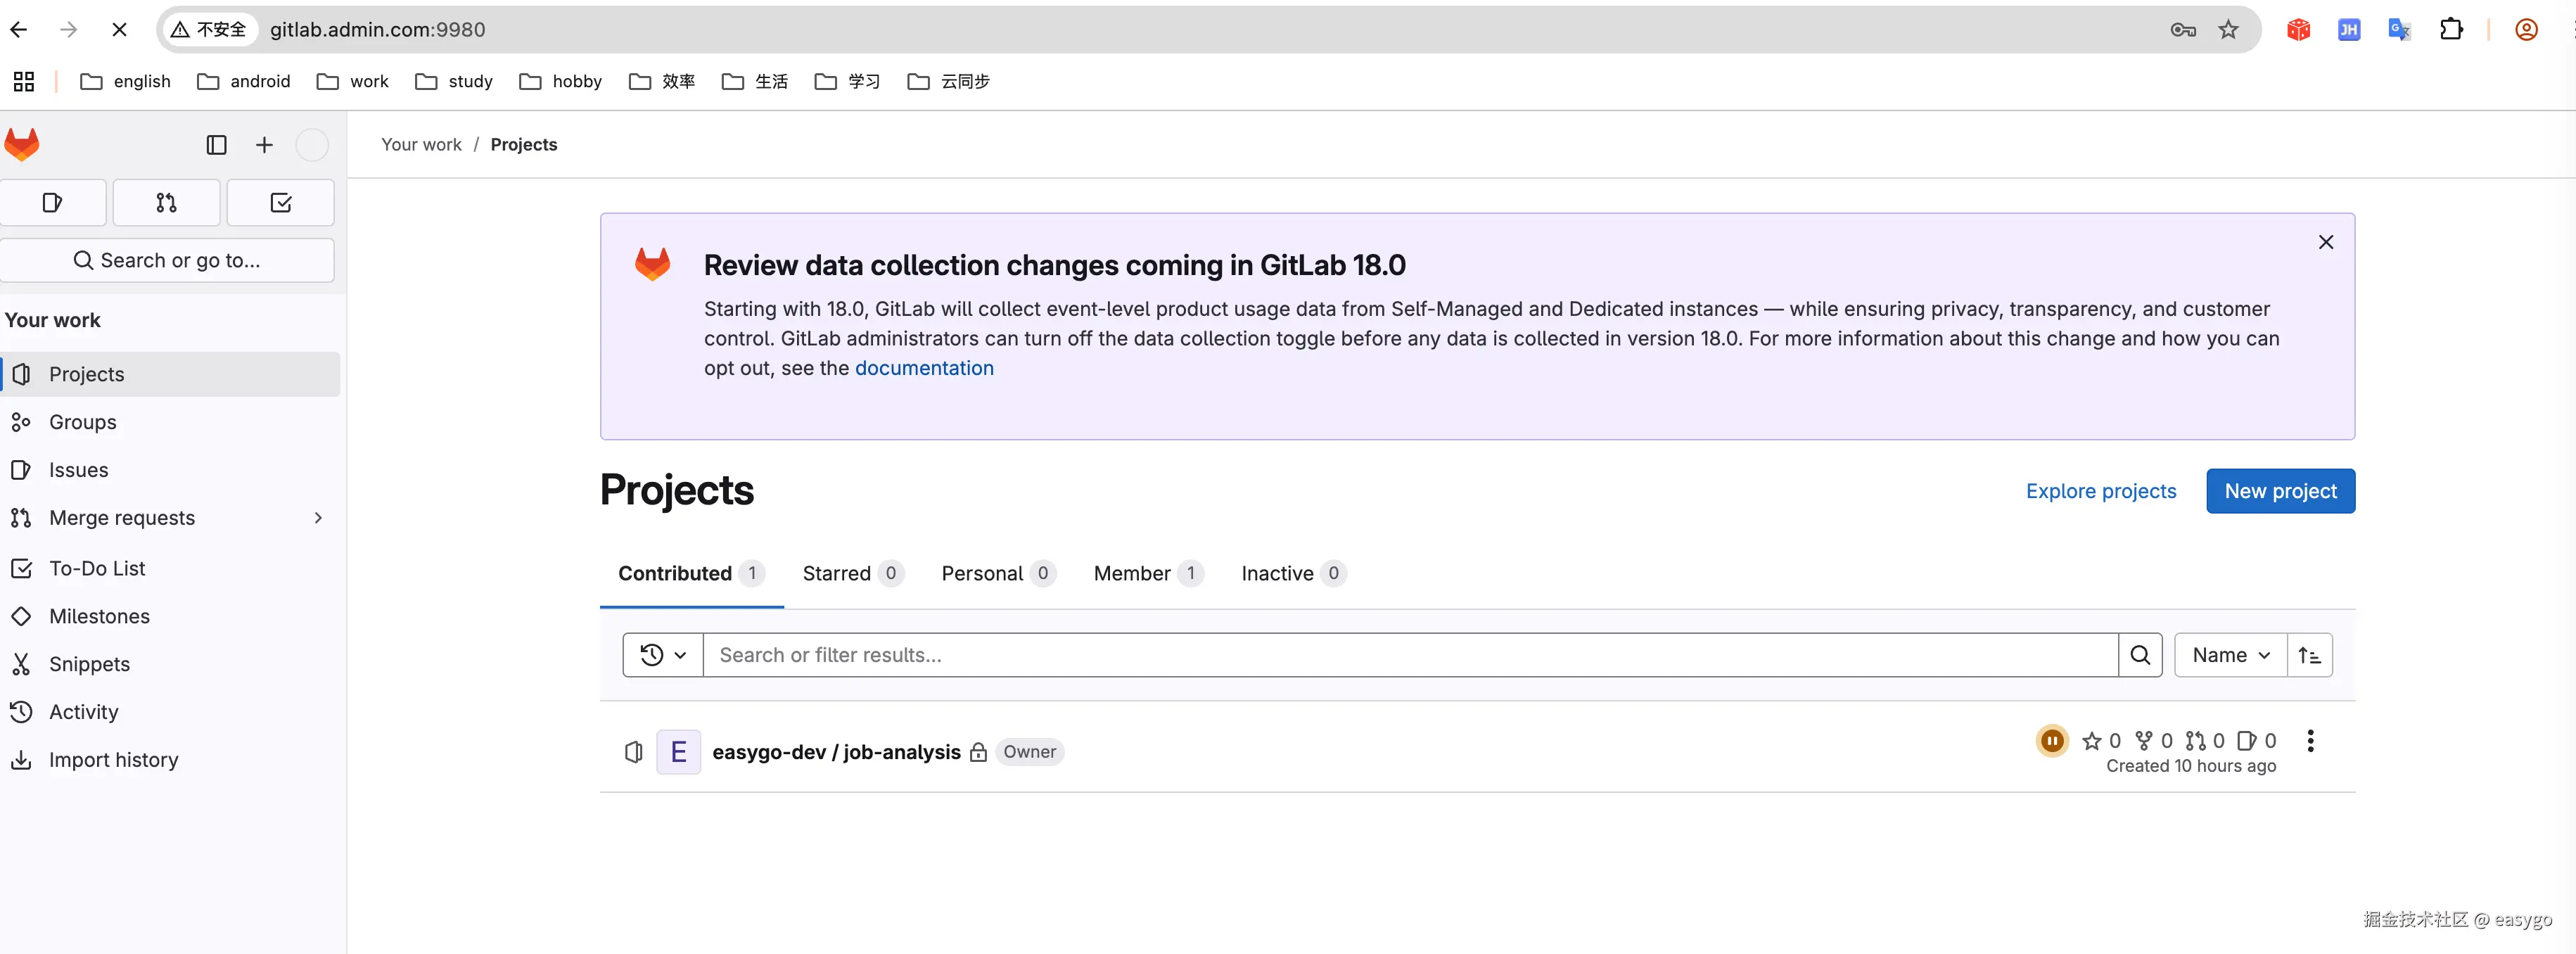Image resolution: width=2576 pixels, height=954 pixels.
Task: Click the GitLab fox logo home icon
Action: click(22, 145)
